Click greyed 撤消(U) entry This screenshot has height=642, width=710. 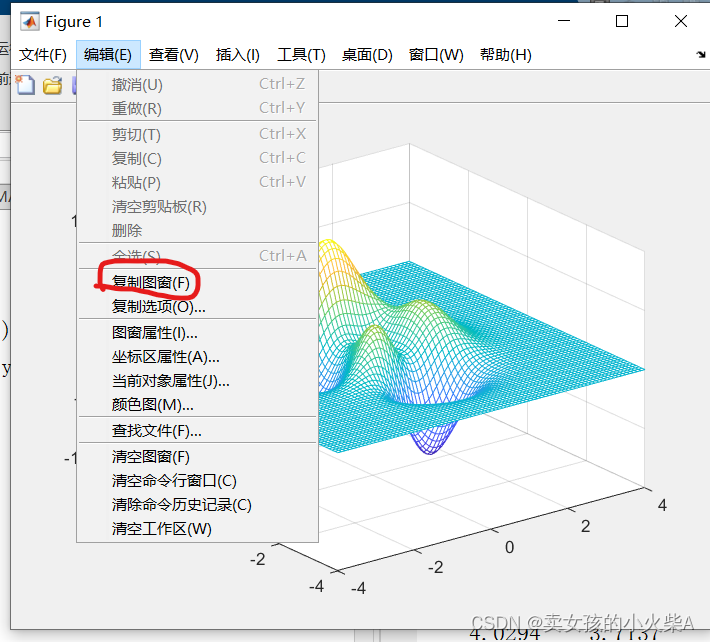(197, 85)
